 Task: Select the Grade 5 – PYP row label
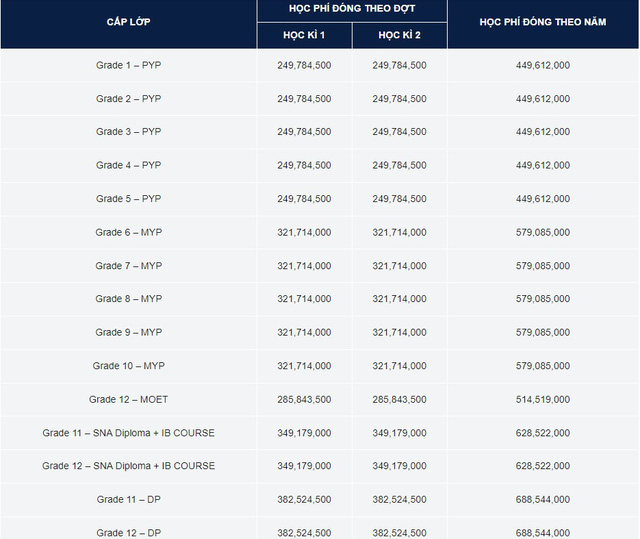pyautogui.click(x=128, y=199)
